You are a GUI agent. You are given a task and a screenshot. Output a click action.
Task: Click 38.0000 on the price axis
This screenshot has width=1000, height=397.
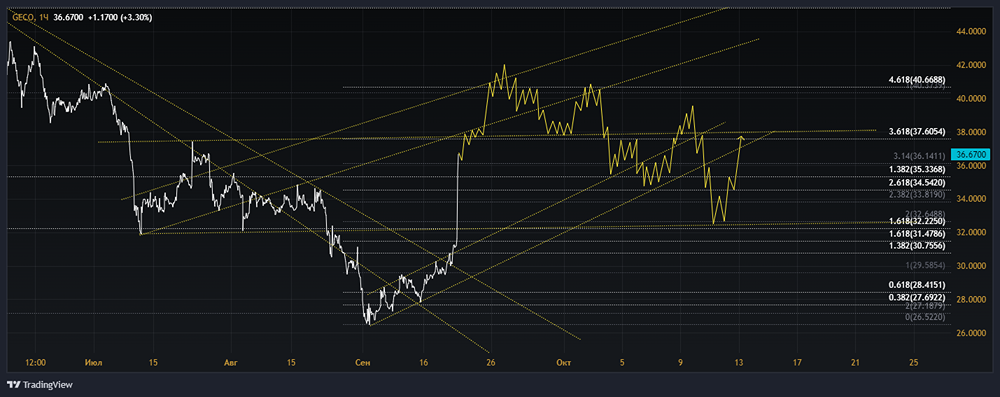tap(972, 132)
